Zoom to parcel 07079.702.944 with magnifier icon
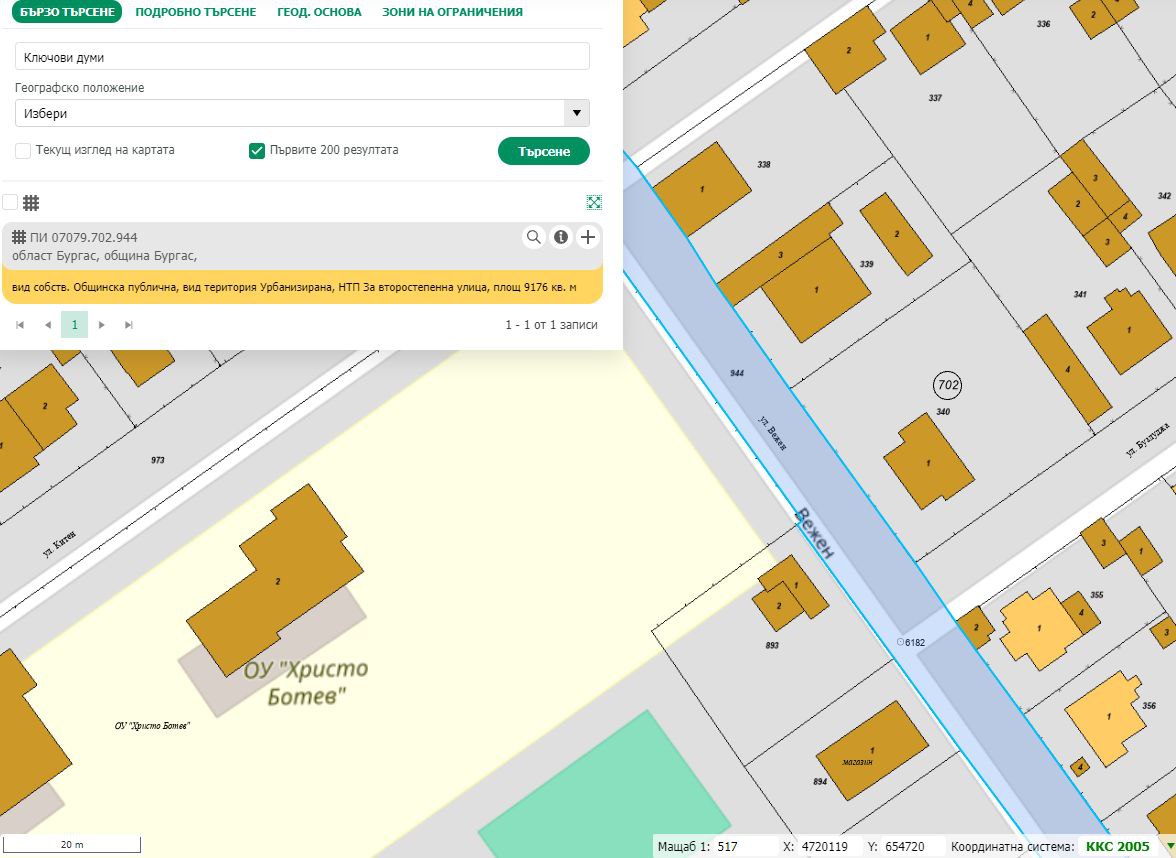Screen dimensions: 1176x858 [x=534, y=237]
